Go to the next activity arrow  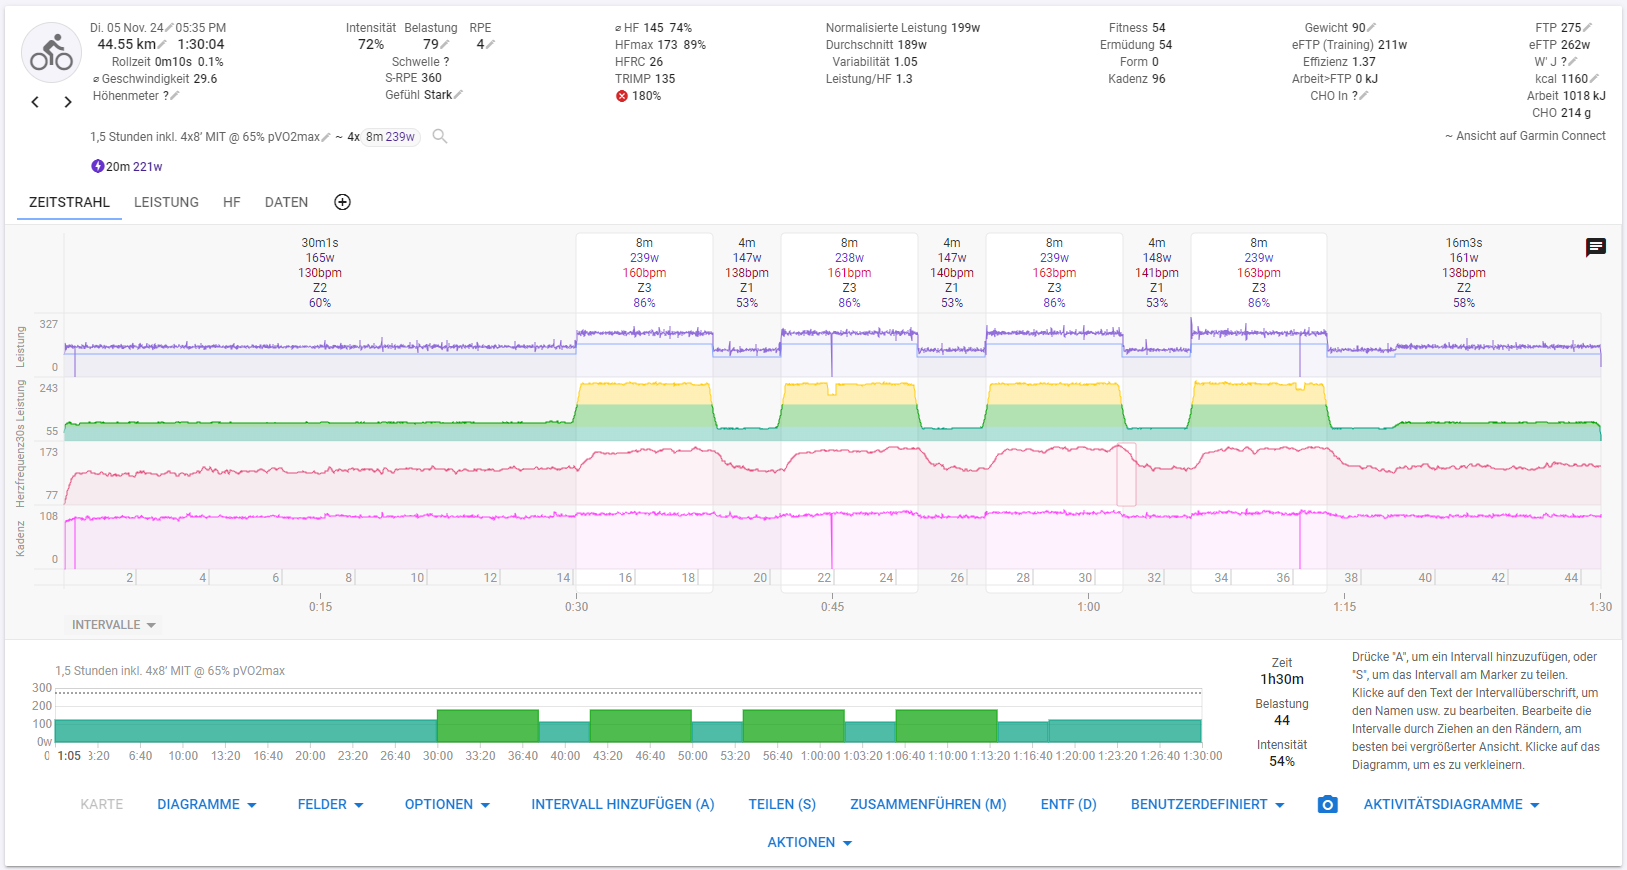[x=68, y=102]
